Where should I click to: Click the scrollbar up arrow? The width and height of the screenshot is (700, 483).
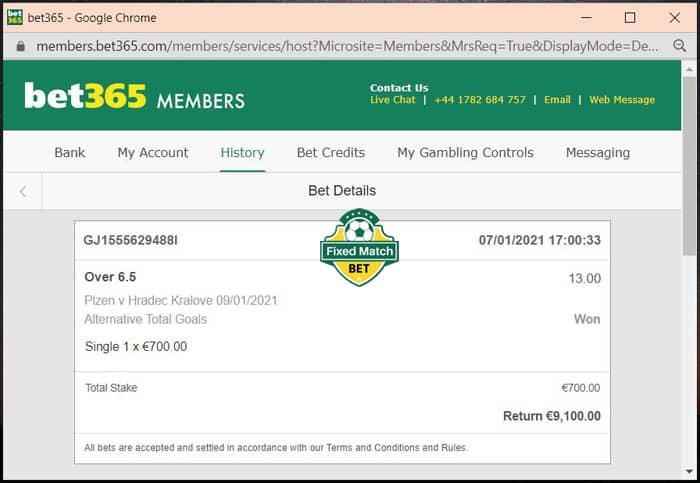690,69
